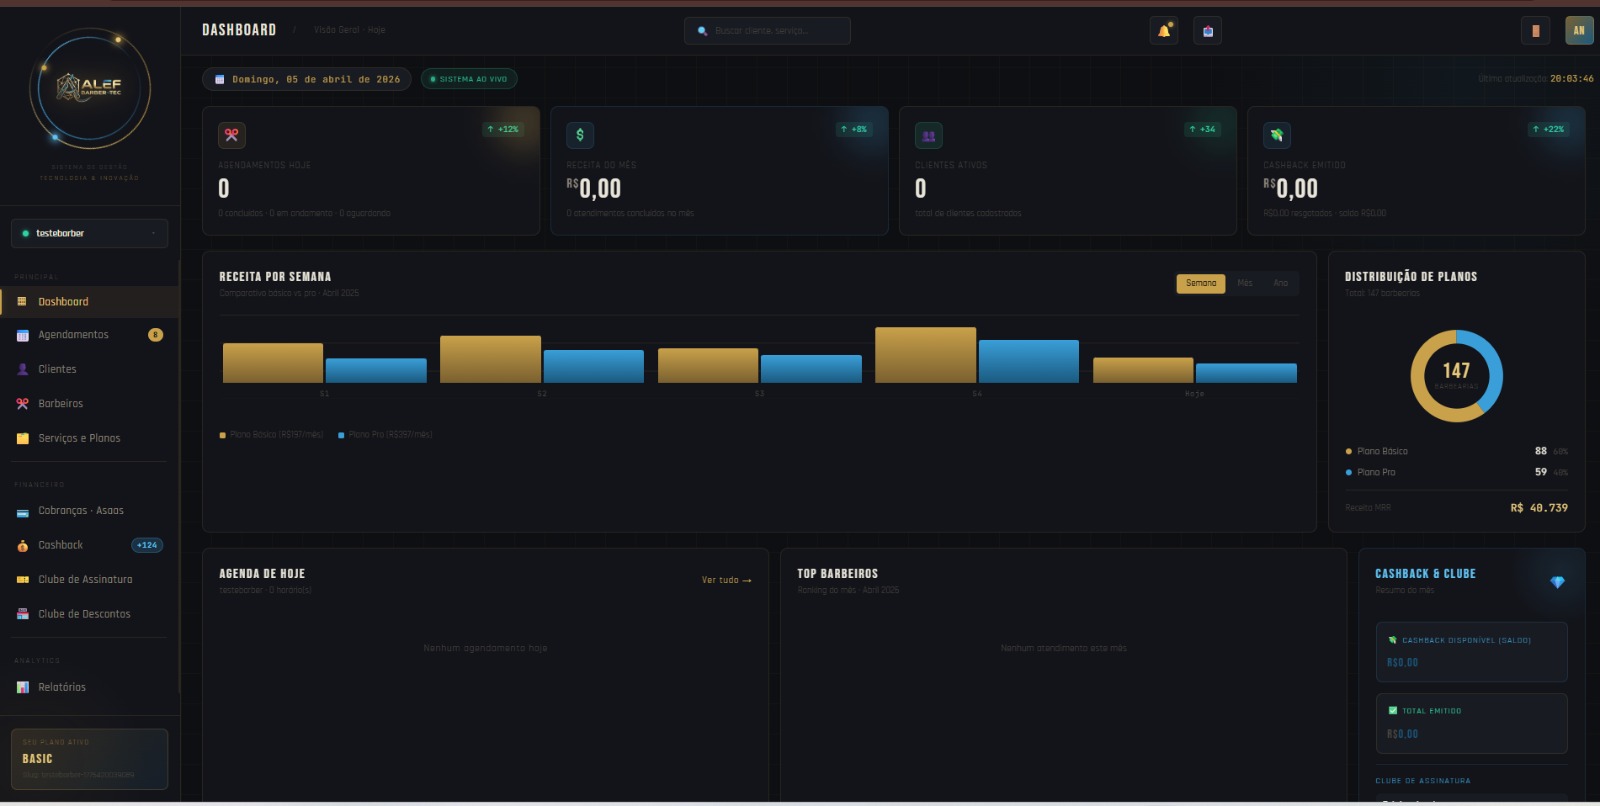Open Agendamentos in the sidebar
Image resolution: width=1600 pixels, height=806 pixels.
[x=73, y=335]
